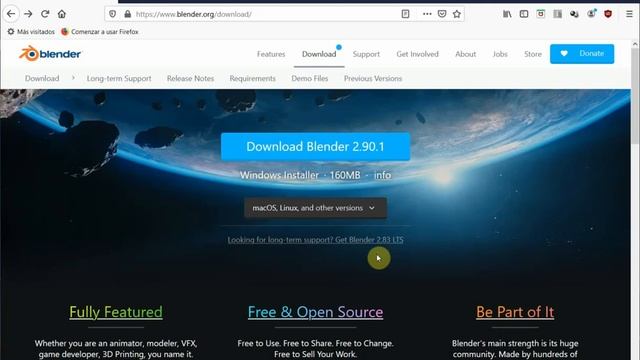Open the About menu item
This screenshot has width=640, height=360.
[465, 54]
